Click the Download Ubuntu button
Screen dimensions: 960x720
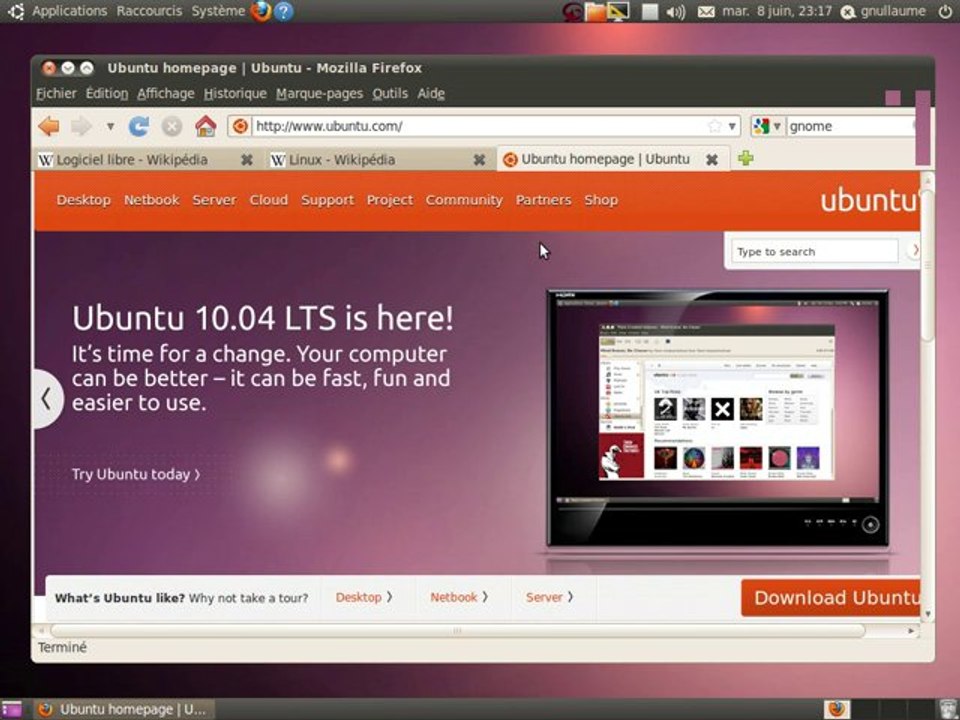pos(831,598)
